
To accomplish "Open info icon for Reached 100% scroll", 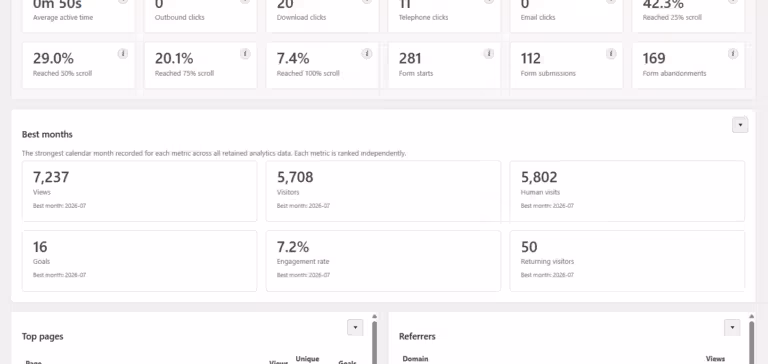I will coord(367,53).
